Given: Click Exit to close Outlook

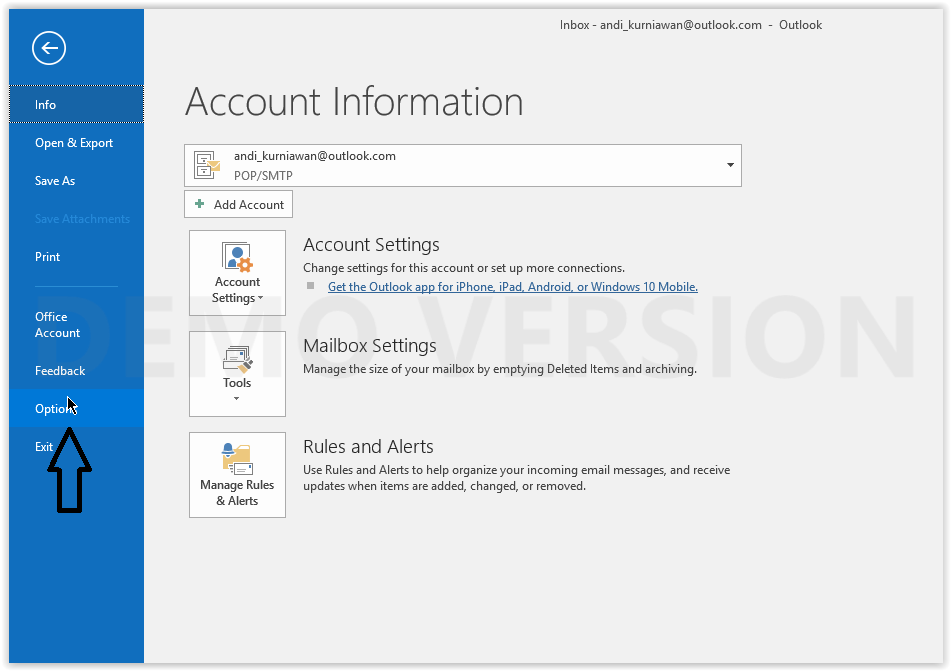Looking at the screenshot, I should tap(76, 447).
